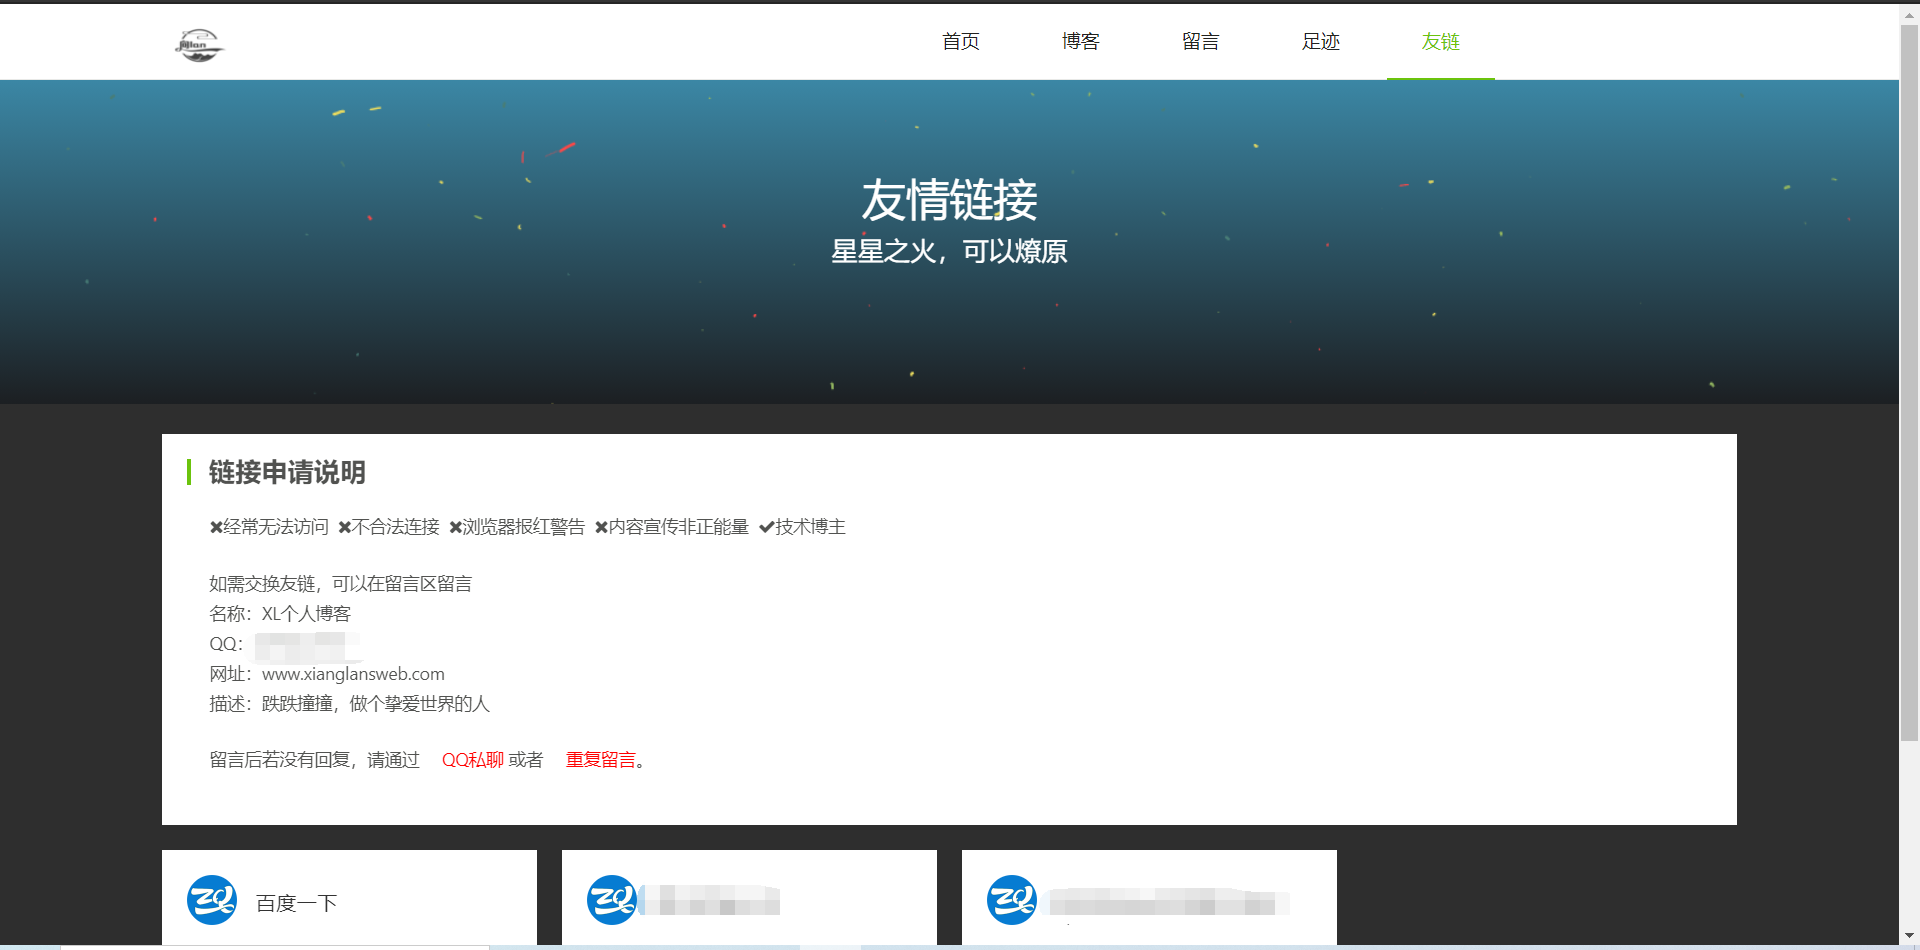This screenshot has width=1920, height=950.
Task: Click the ZQ icon on the rightmost friend card
Action: [1011, 900]
